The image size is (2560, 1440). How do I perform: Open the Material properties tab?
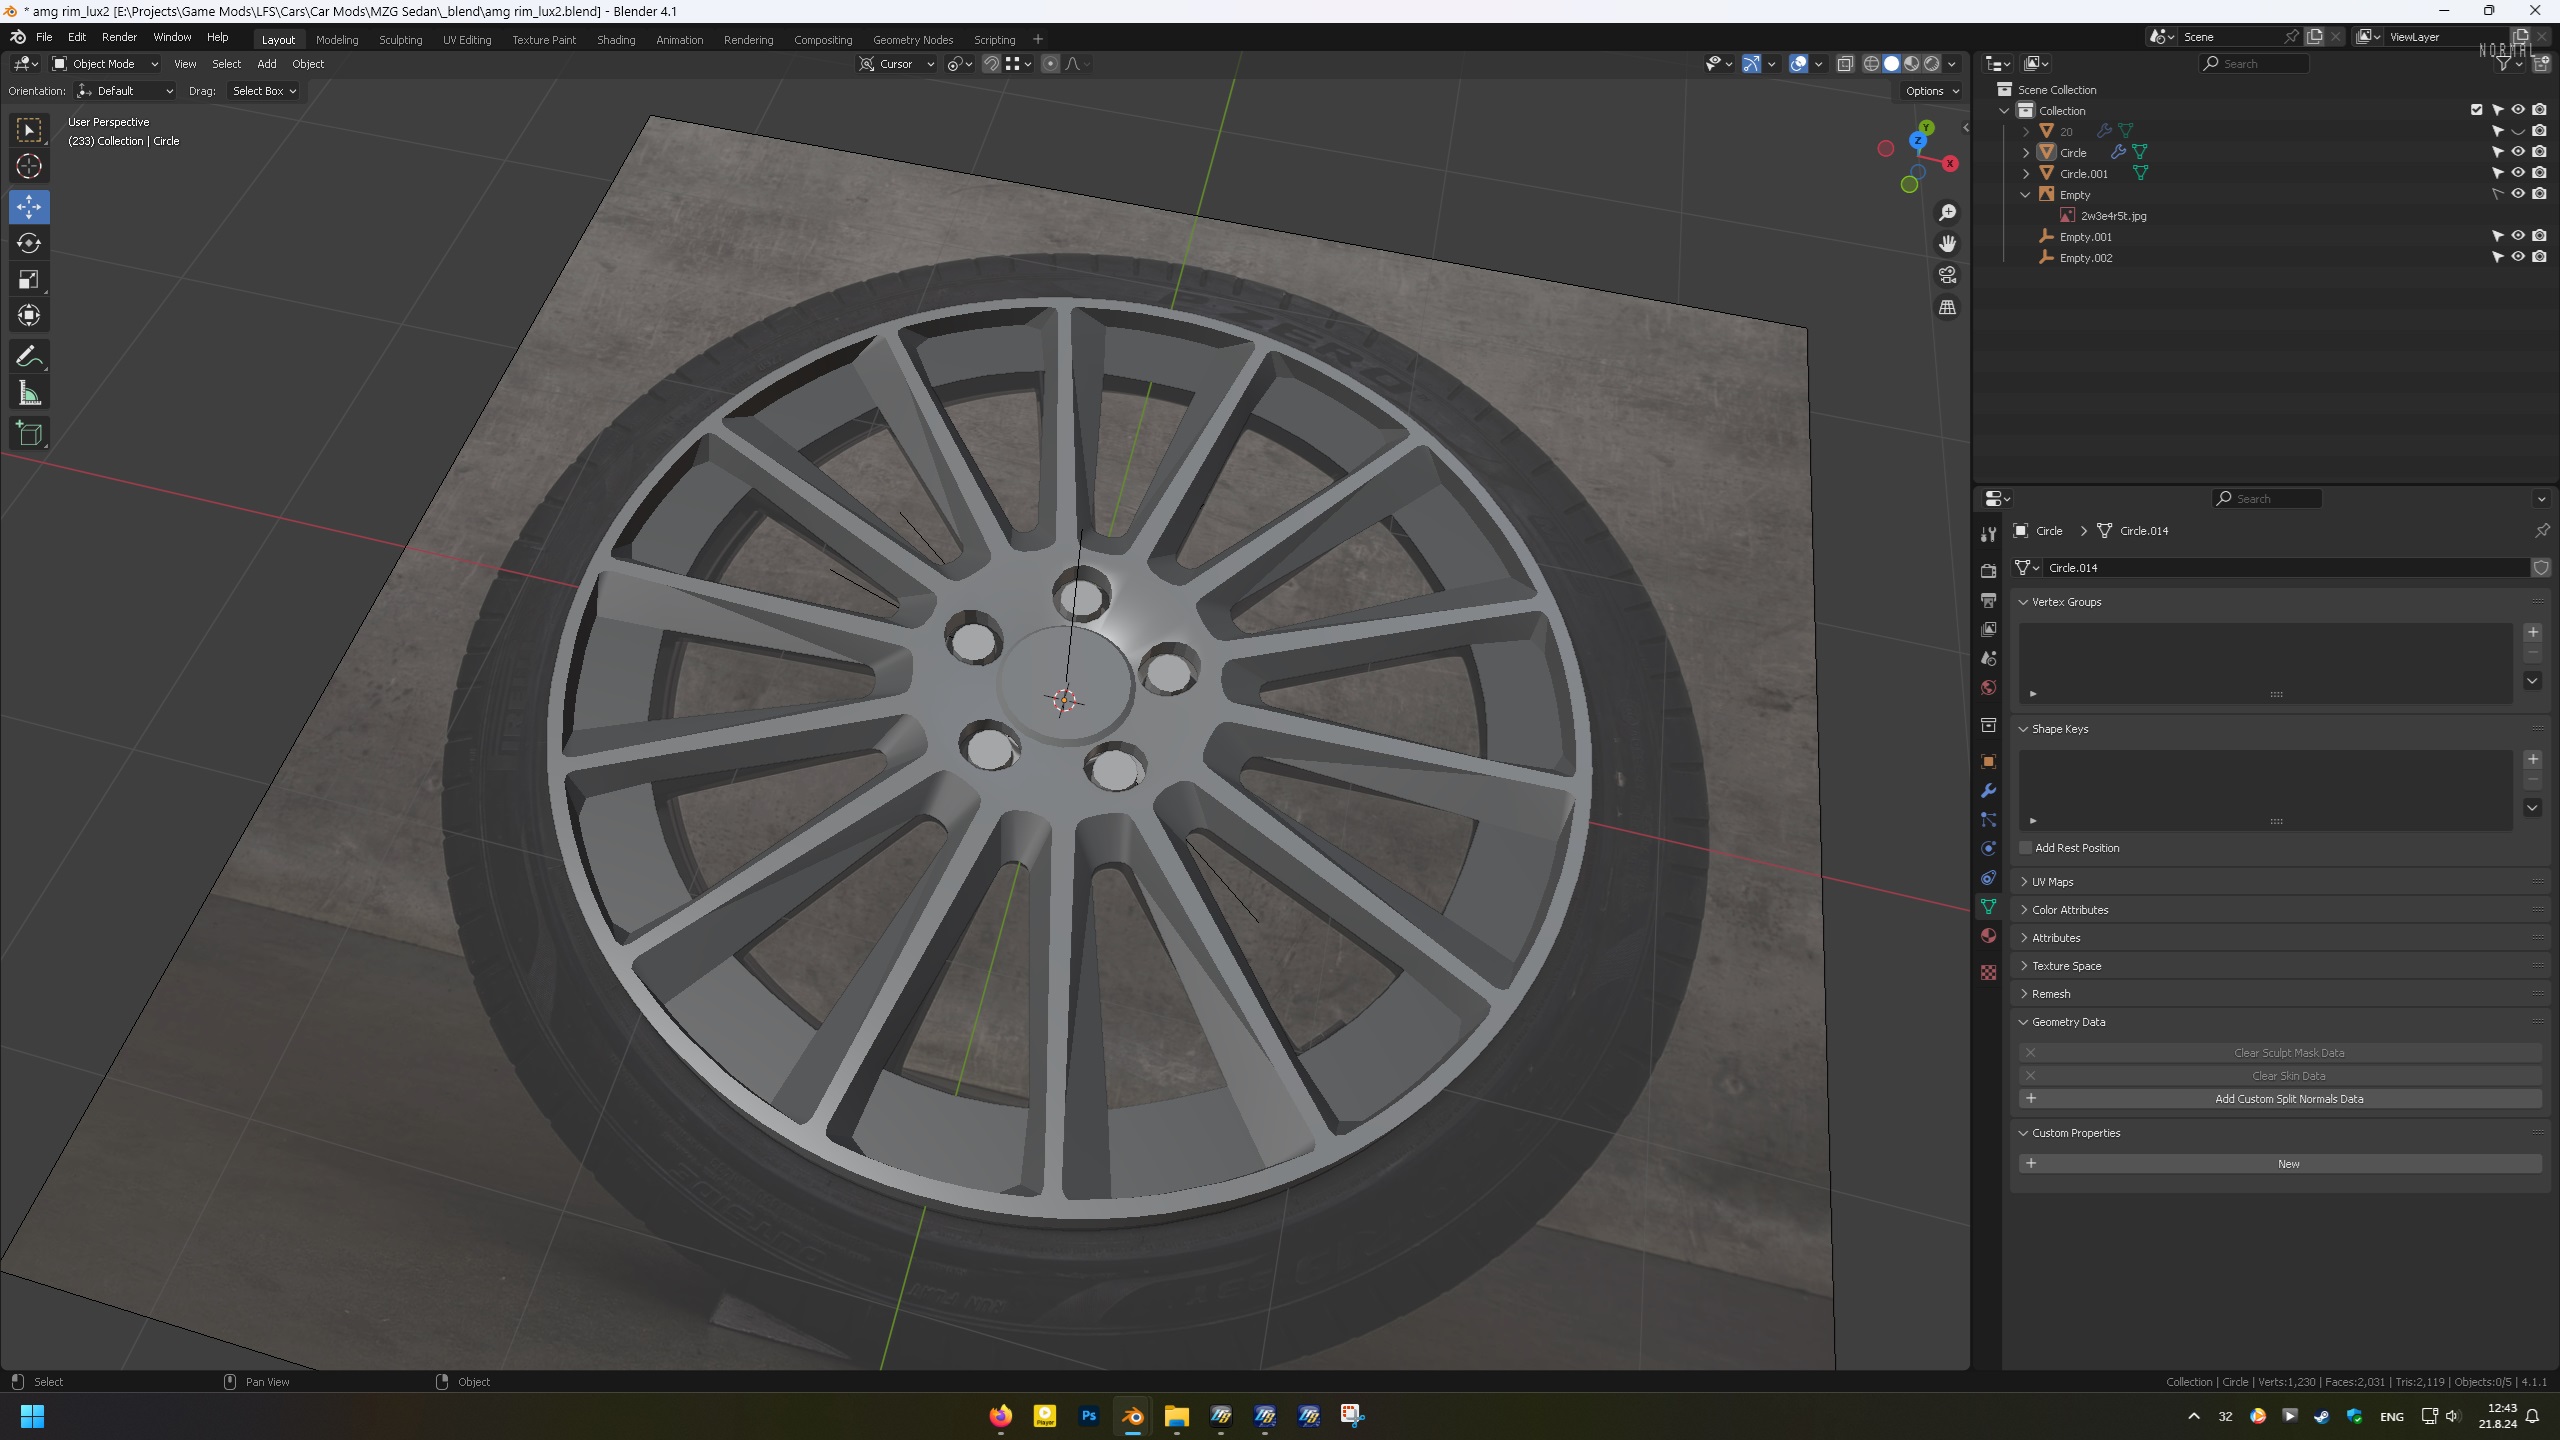pyautogui.click(x=1988, y=936)
